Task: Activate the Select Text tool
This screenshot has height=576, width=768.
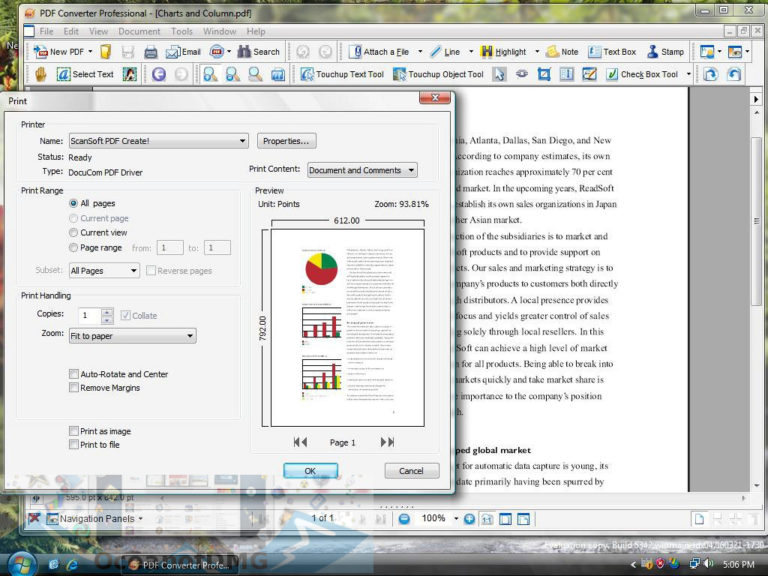Action: click(85, 74)
